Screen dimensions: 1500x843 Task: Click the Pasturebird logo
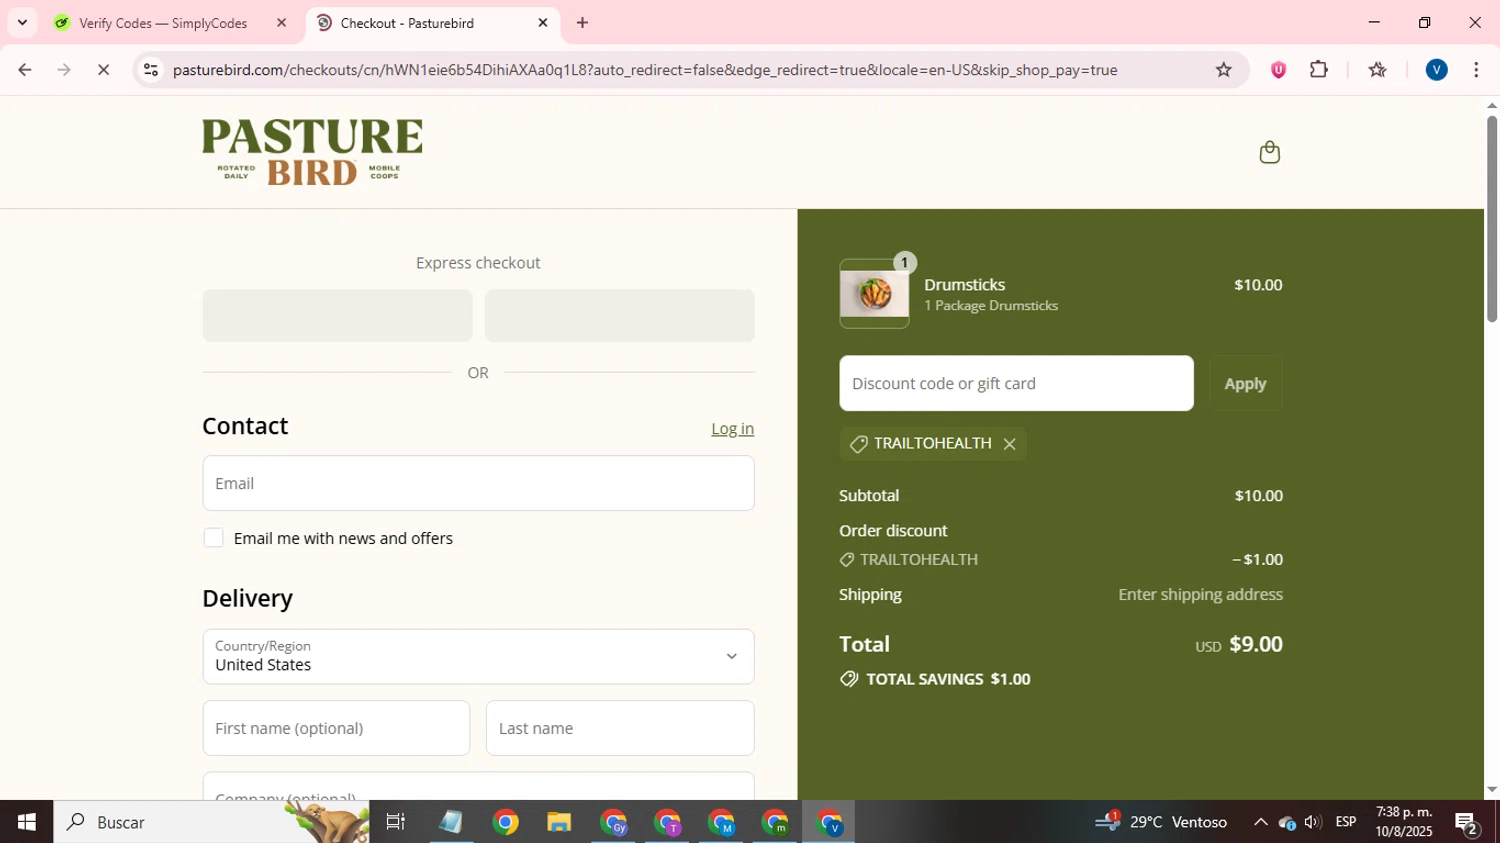[x=312, y=152]
